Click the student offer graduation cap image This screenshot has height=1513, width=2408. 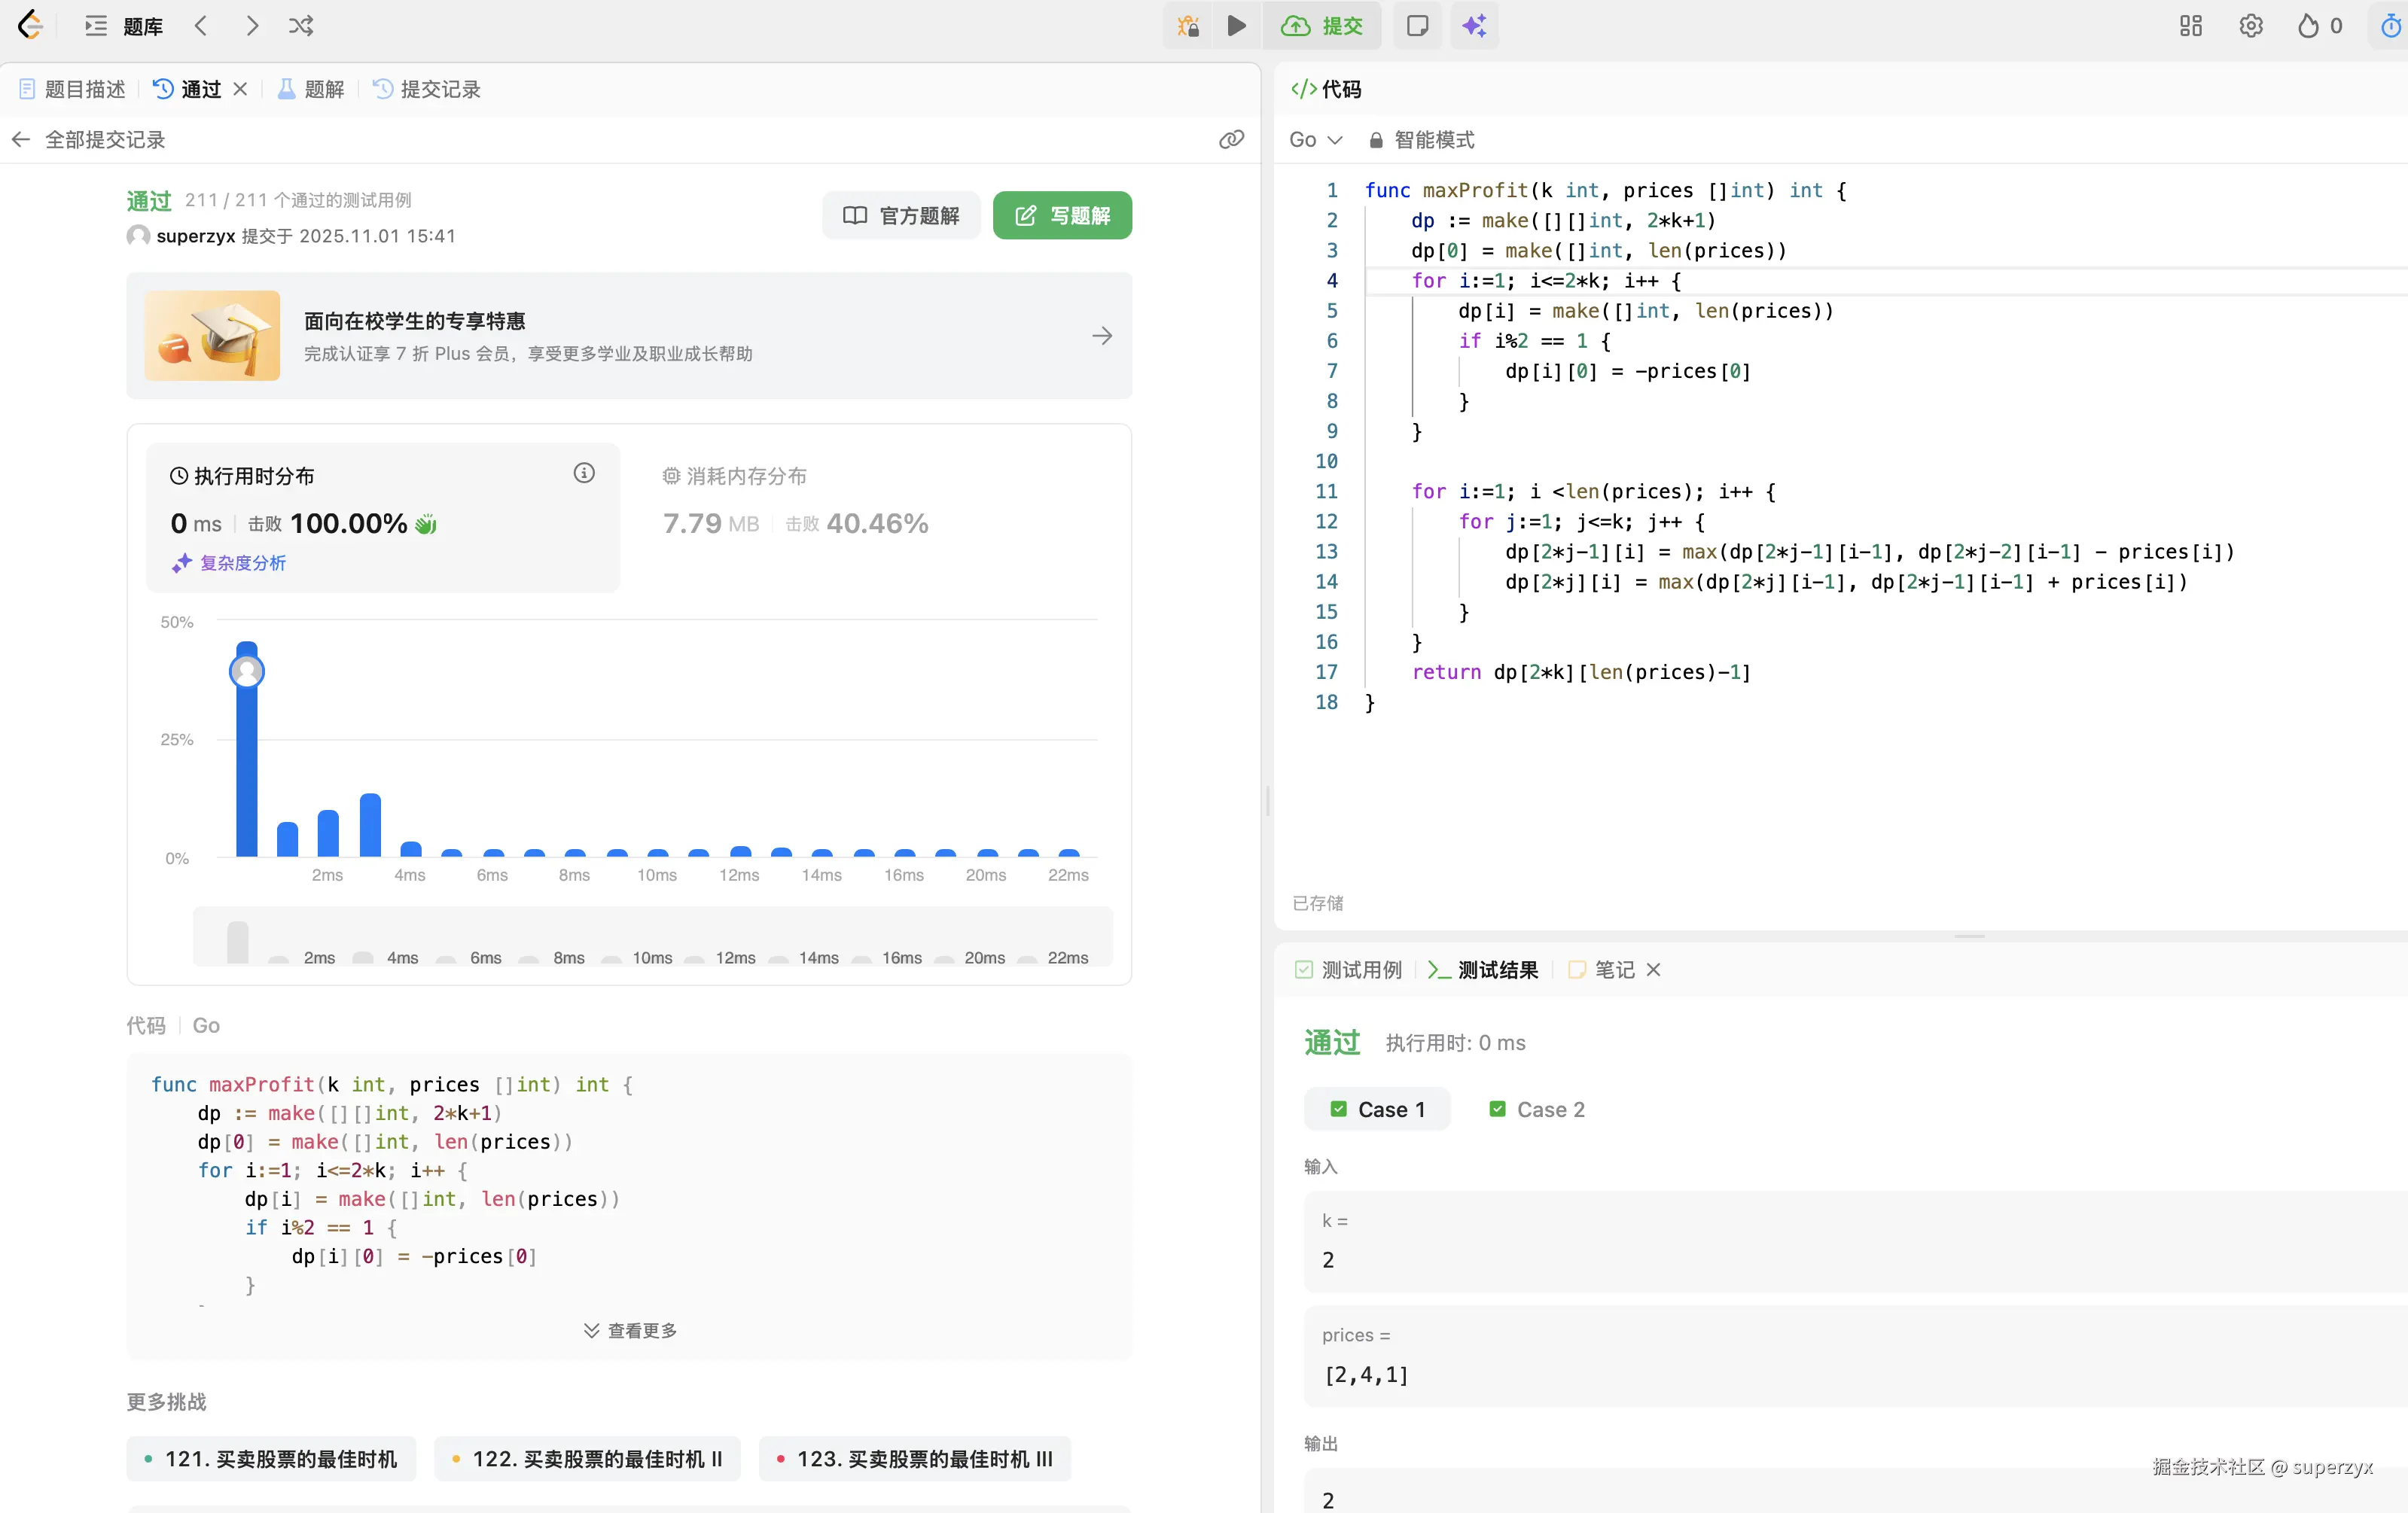point(212,336)
